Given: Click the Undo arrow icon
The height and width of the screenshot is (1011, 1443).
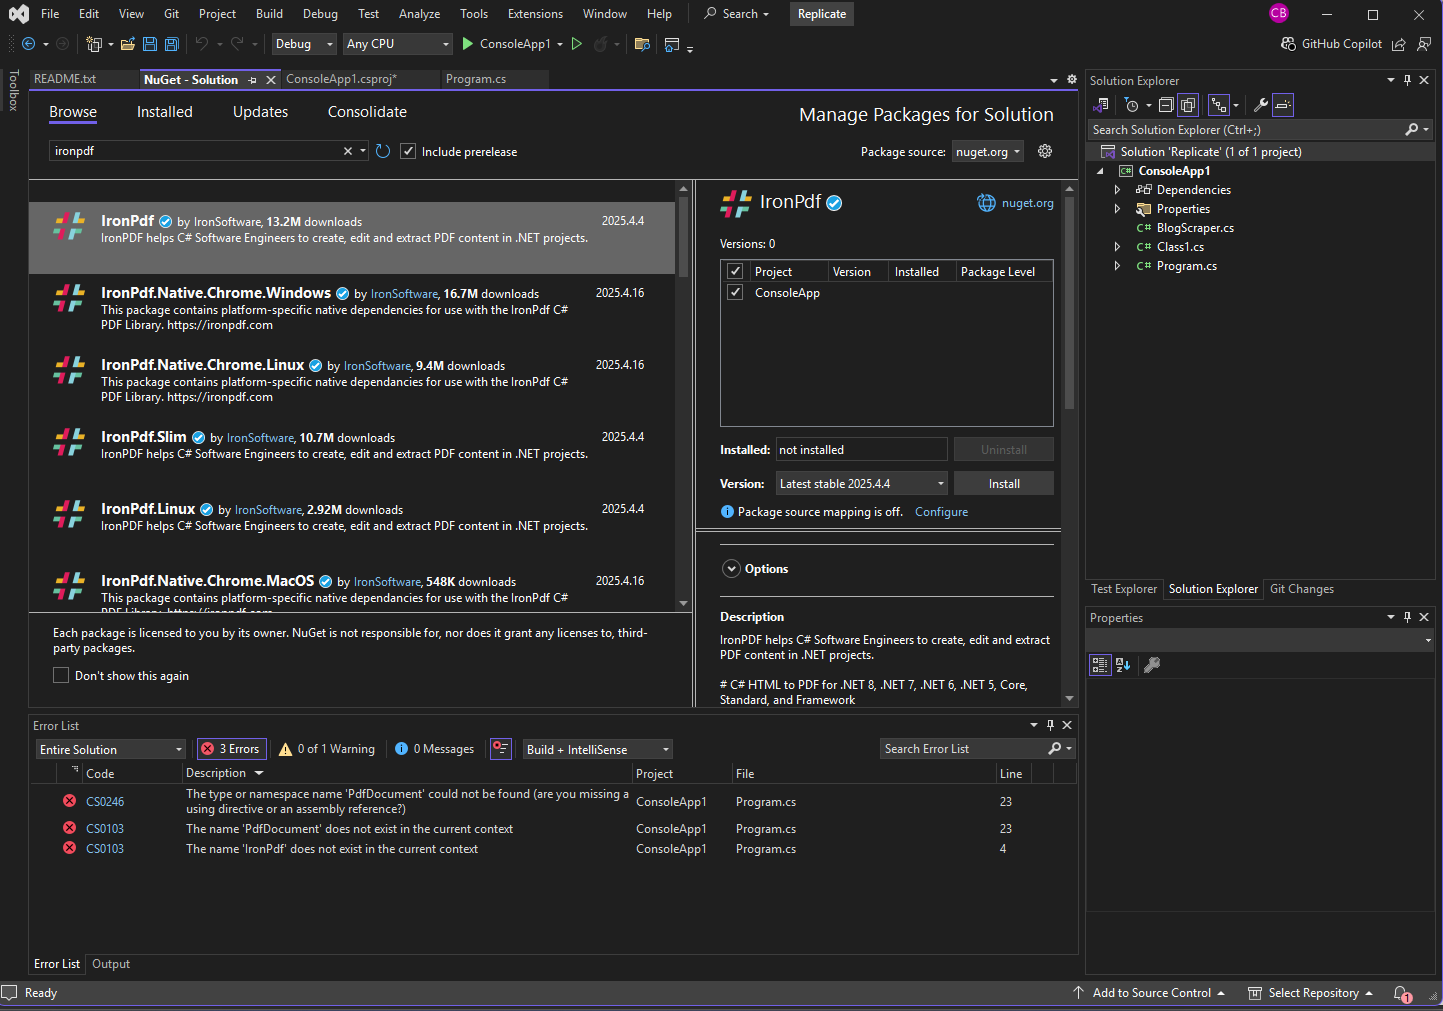Looking at the screenshot, I should tap(202, 44).
